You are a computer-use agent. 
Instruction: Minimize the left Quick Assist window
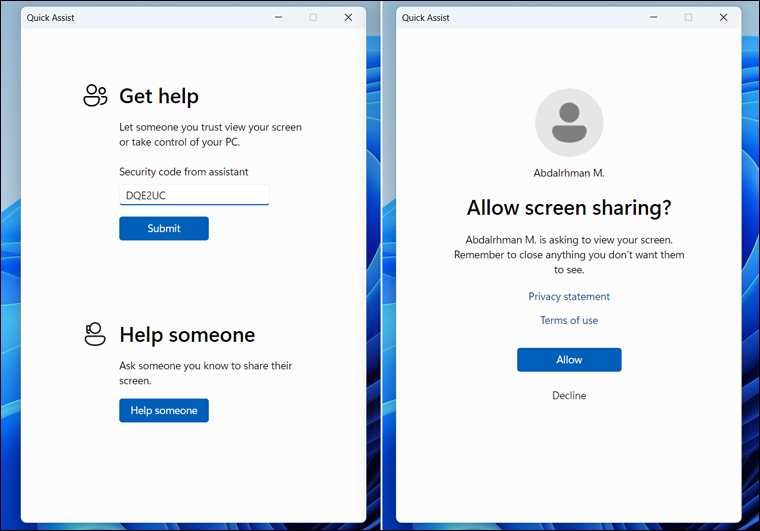tap(278, 17)
